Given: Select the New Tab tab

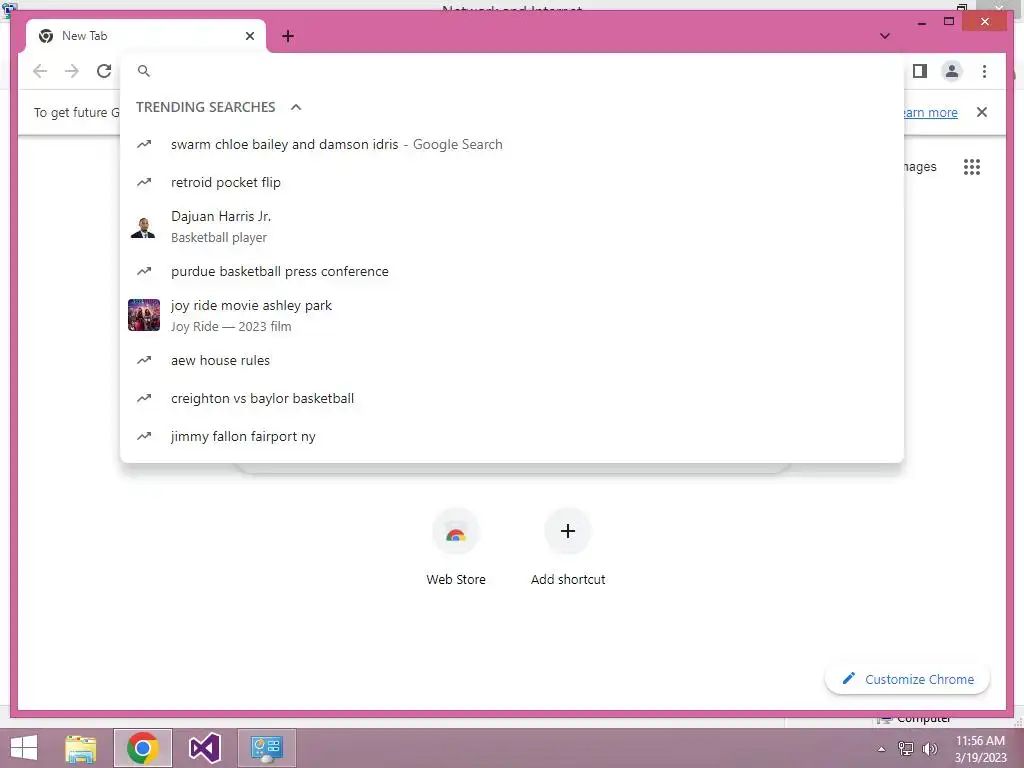Looking at the screenshot, I should pyautogui.click(x=146, y=36).
